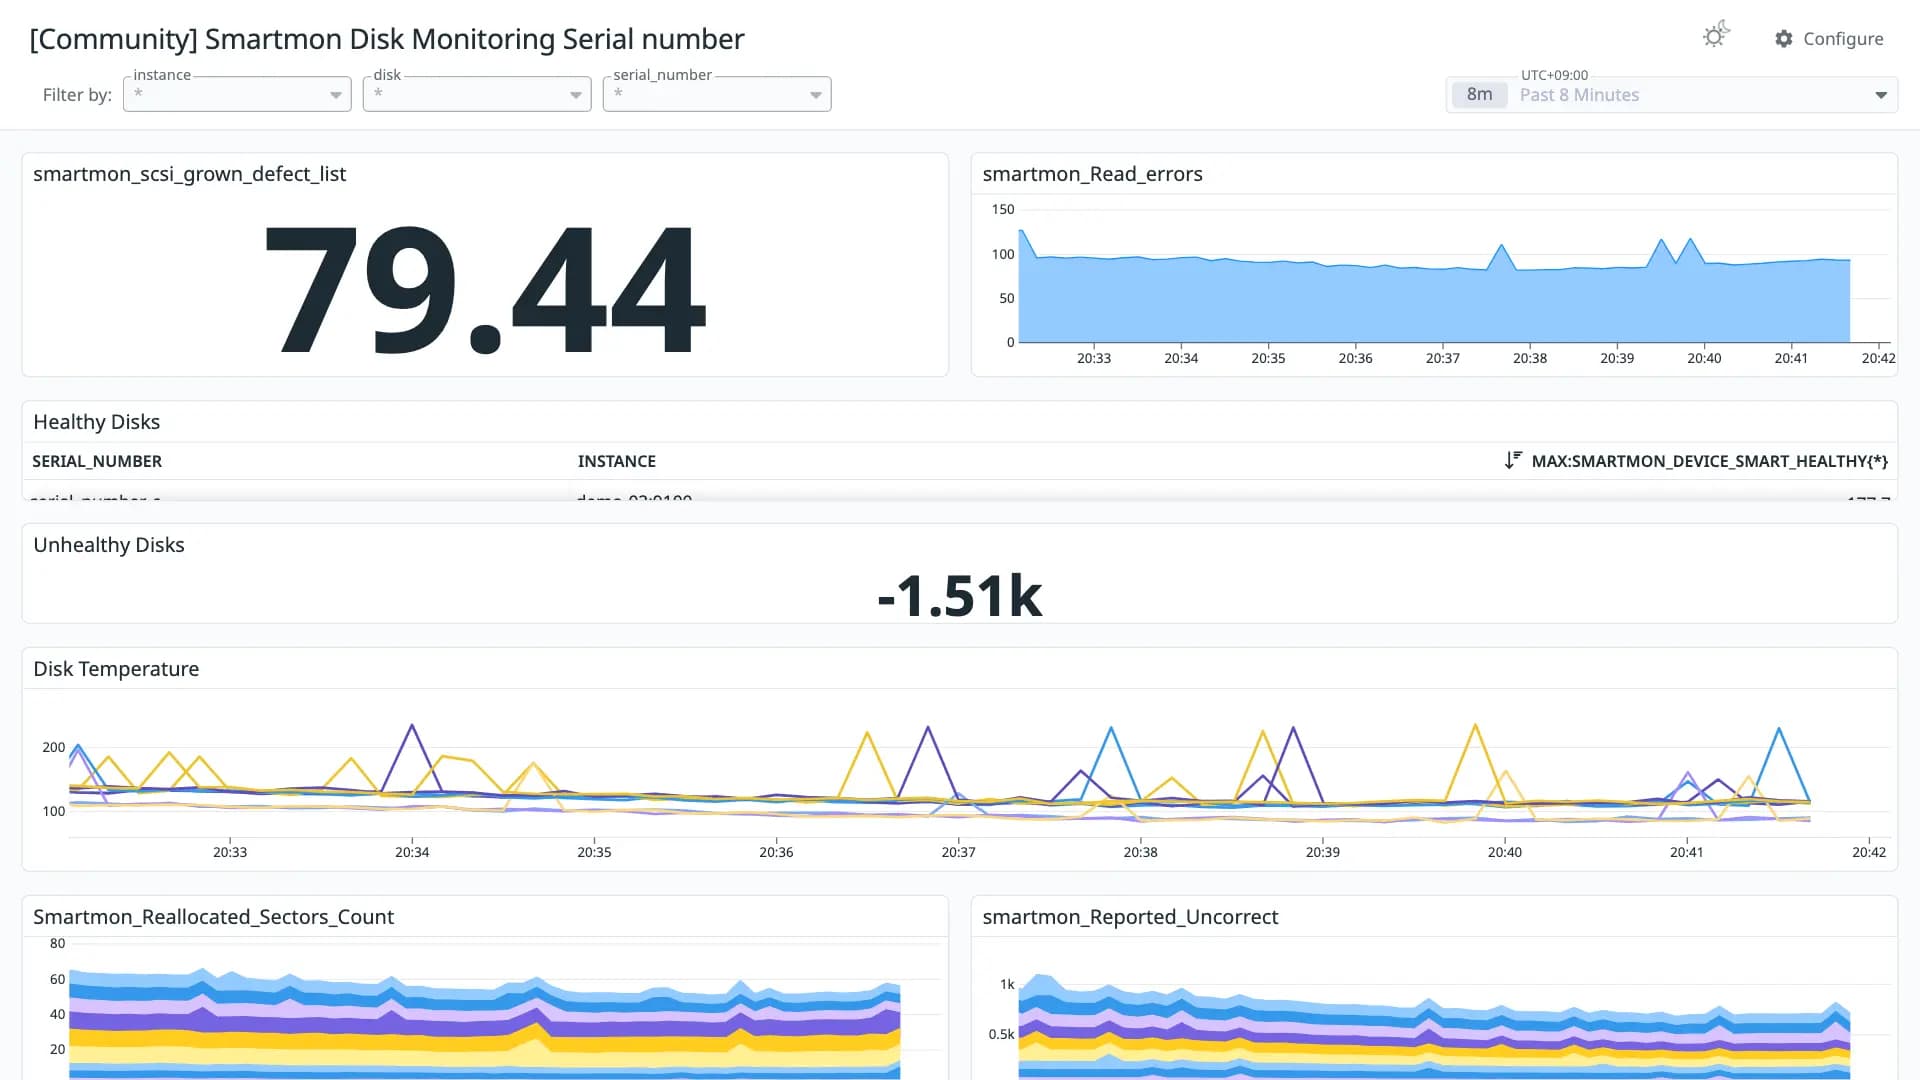Click the 79.44 grown defect list value

coord(485,289)
